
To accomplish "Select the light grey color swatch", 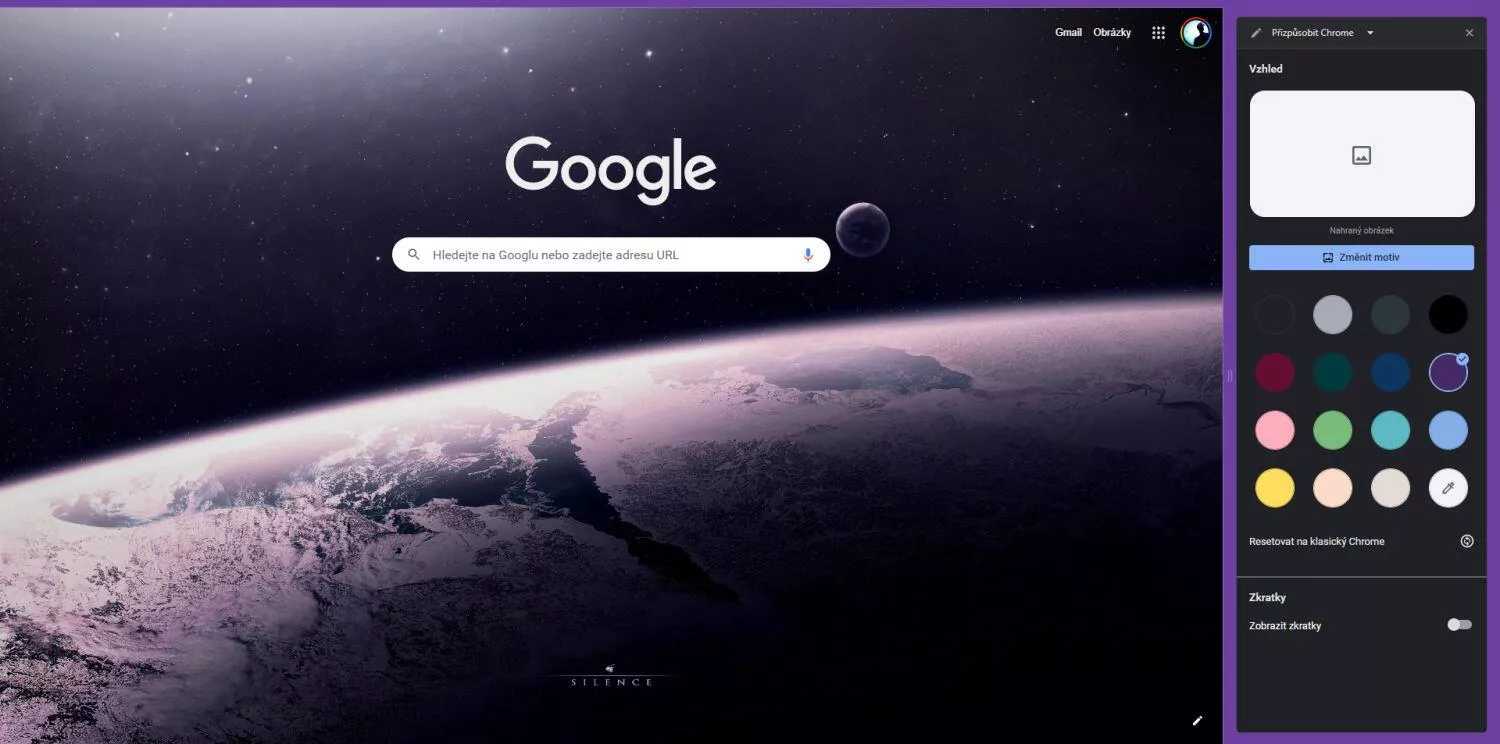I will [1332, 315].
